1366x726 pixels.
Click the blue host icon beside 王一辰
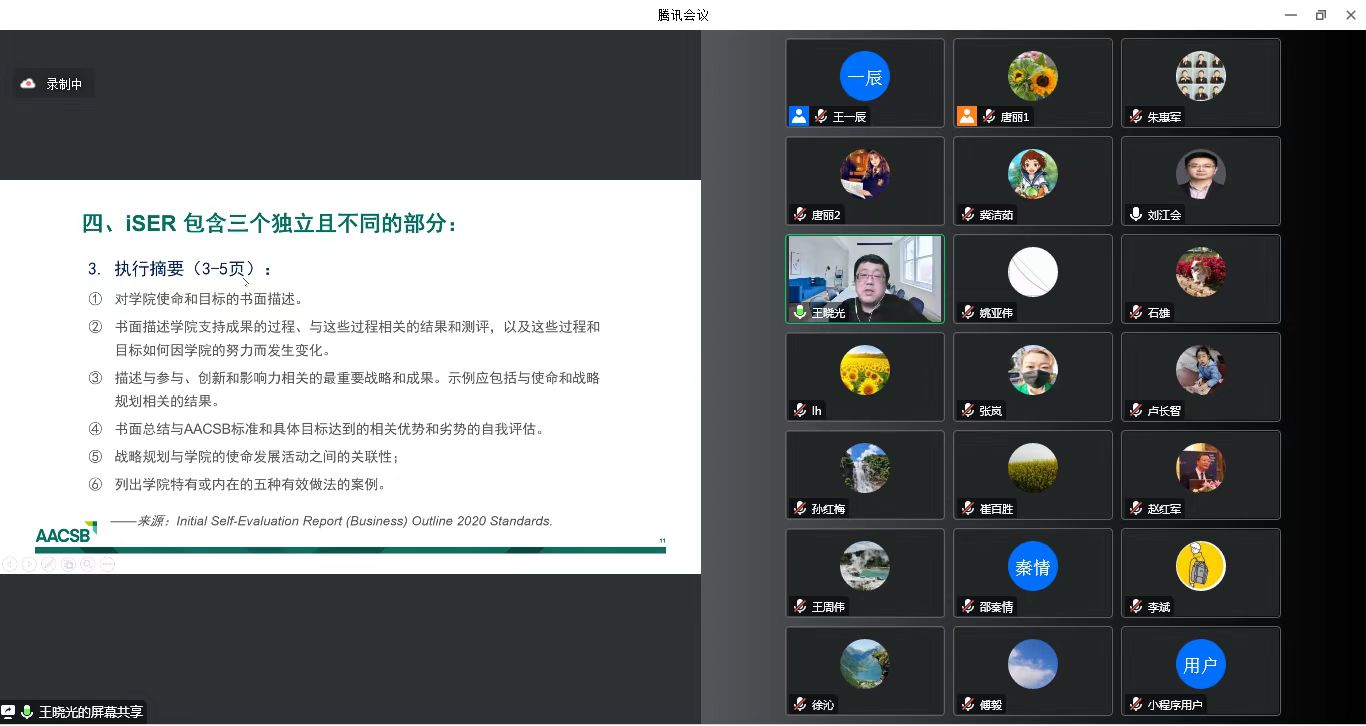798,116
